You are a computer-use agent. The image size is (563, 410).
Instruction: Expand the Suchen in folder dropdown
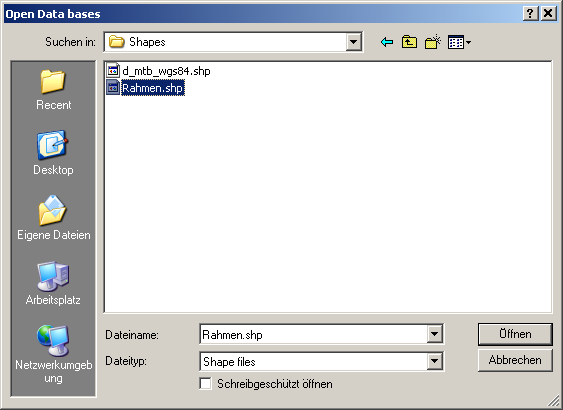pos(354,42)
